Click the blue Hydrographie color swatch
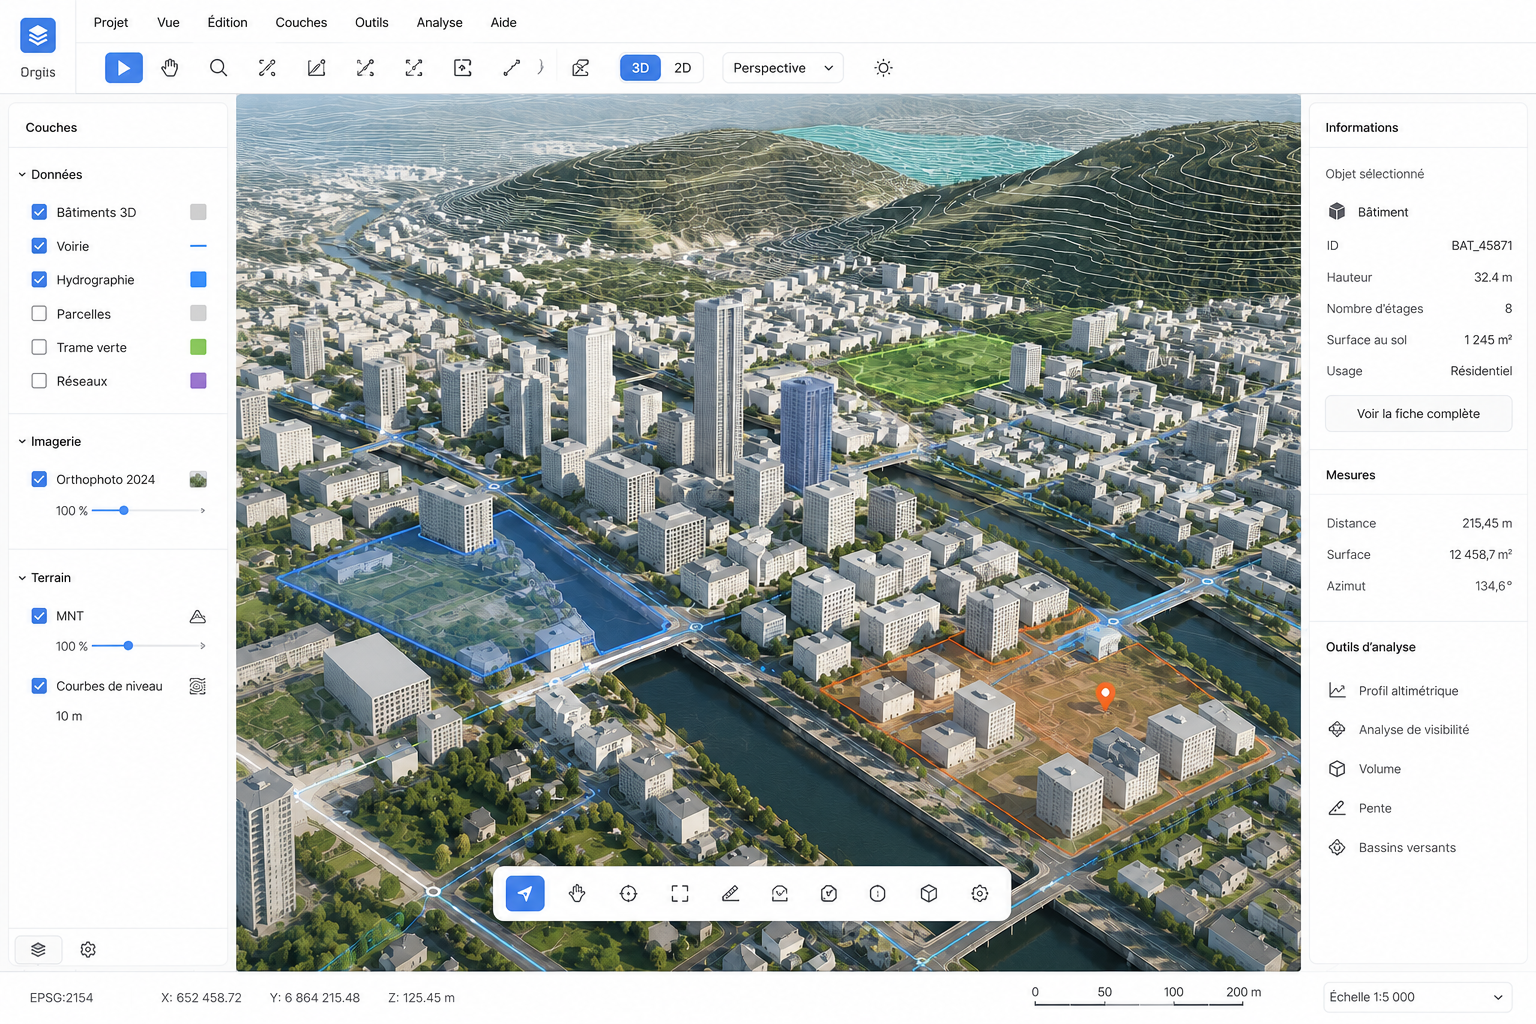The width and height of the screenshot is (1536, 1024). (x=198, y=280)
